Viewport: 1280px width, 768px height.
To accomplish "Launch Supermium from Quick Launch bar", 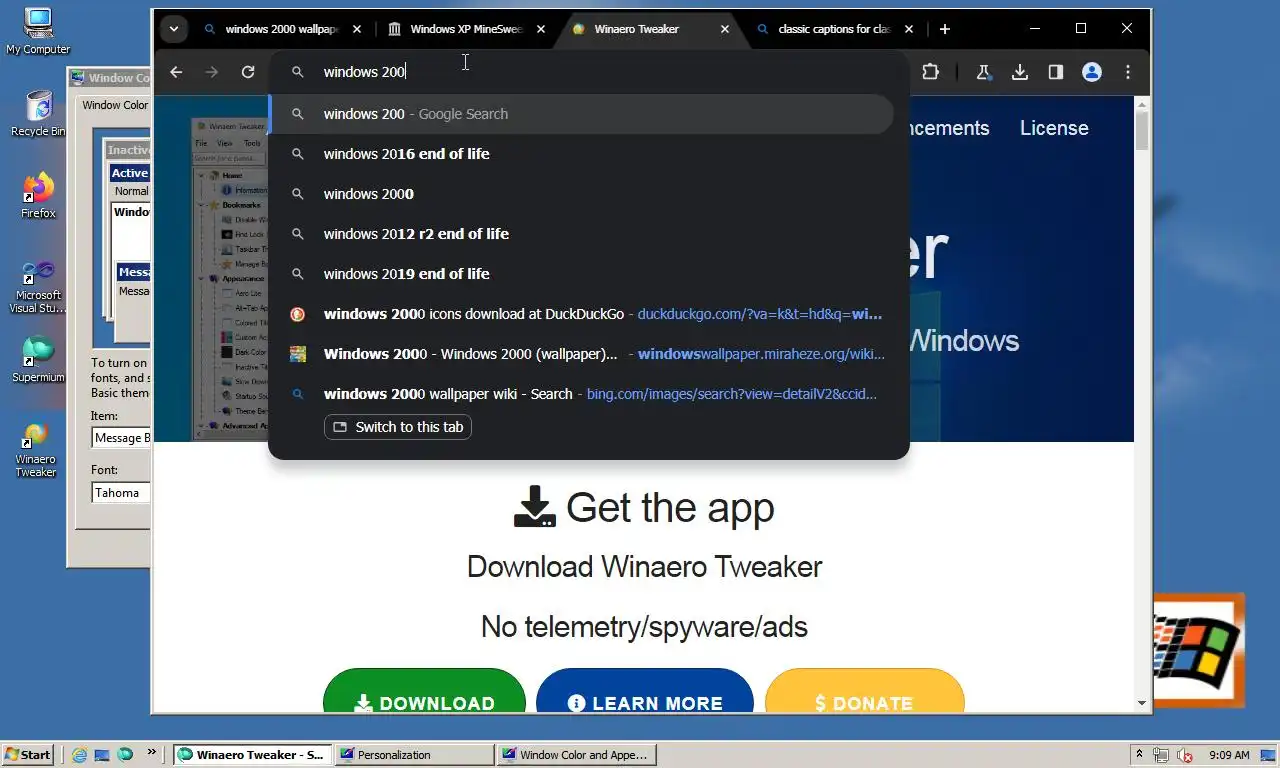I will (x=124, y=755).
